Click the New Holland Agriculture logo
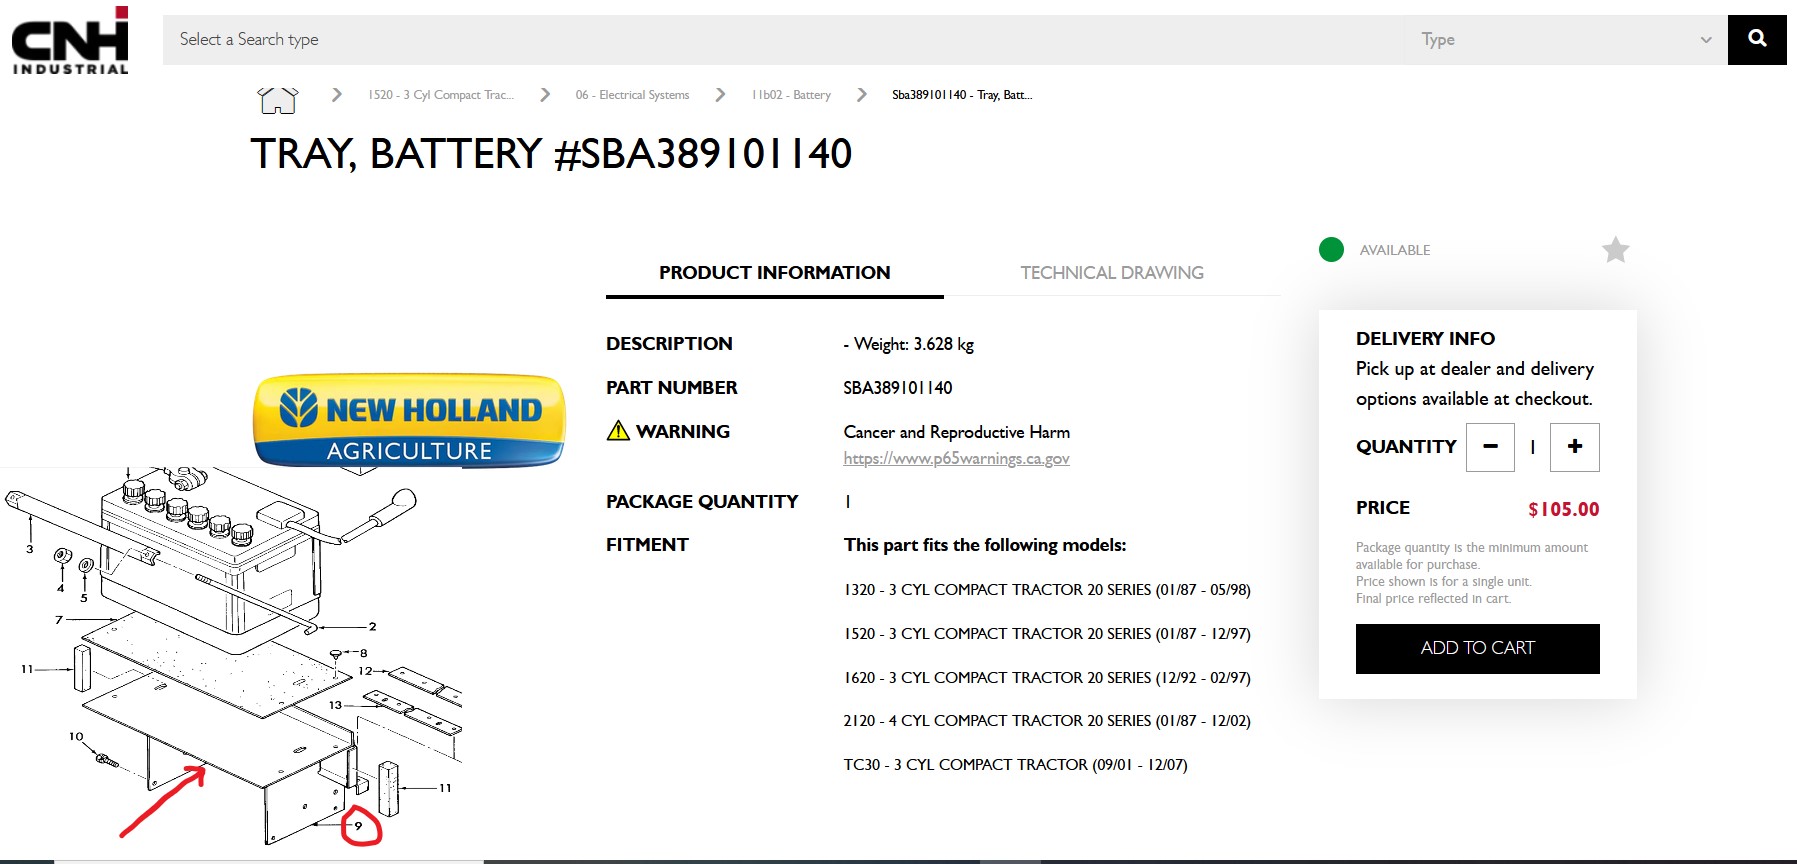 click(x=409, y=421)
